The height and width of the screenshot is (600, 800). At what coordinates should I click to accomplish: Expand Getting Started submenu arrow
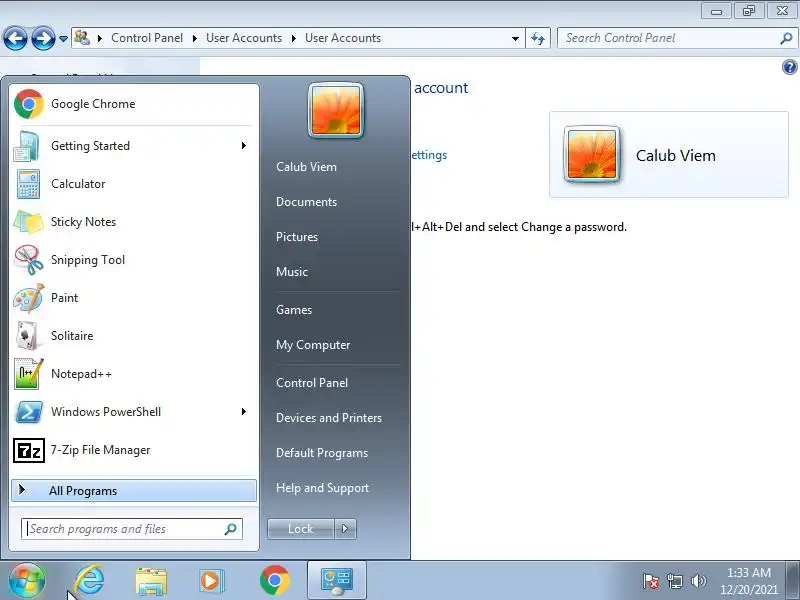tap(244, 146)
